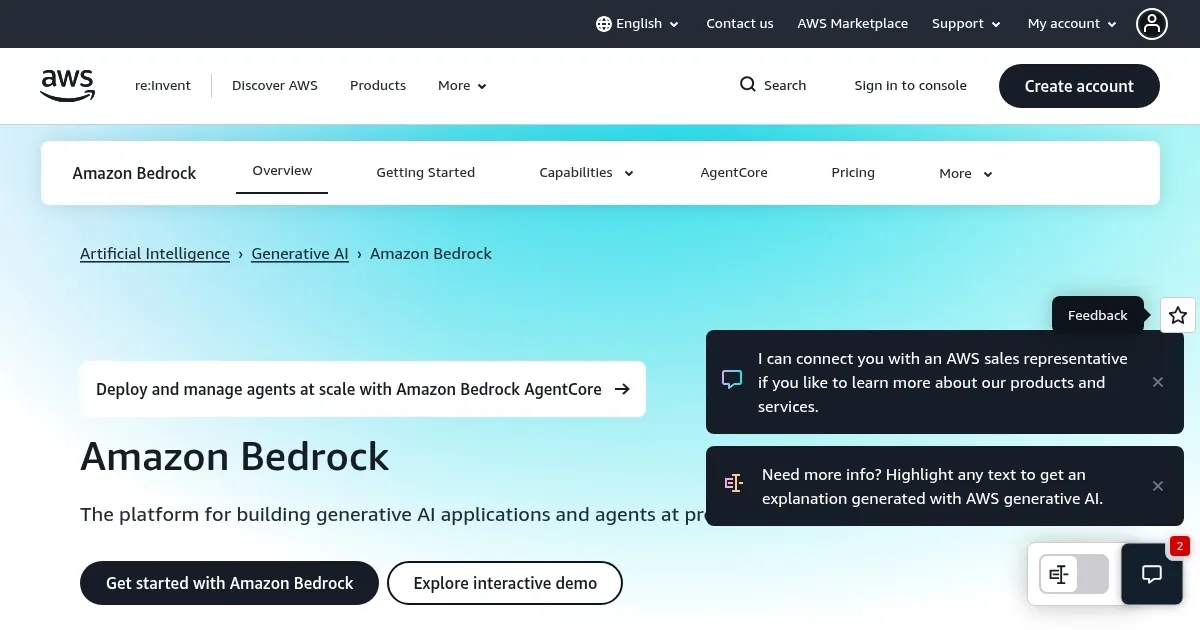This screenshot has height=630, width=1200.
Task: Open the chat widget in bottom corner
Action: click(1152, 574)
